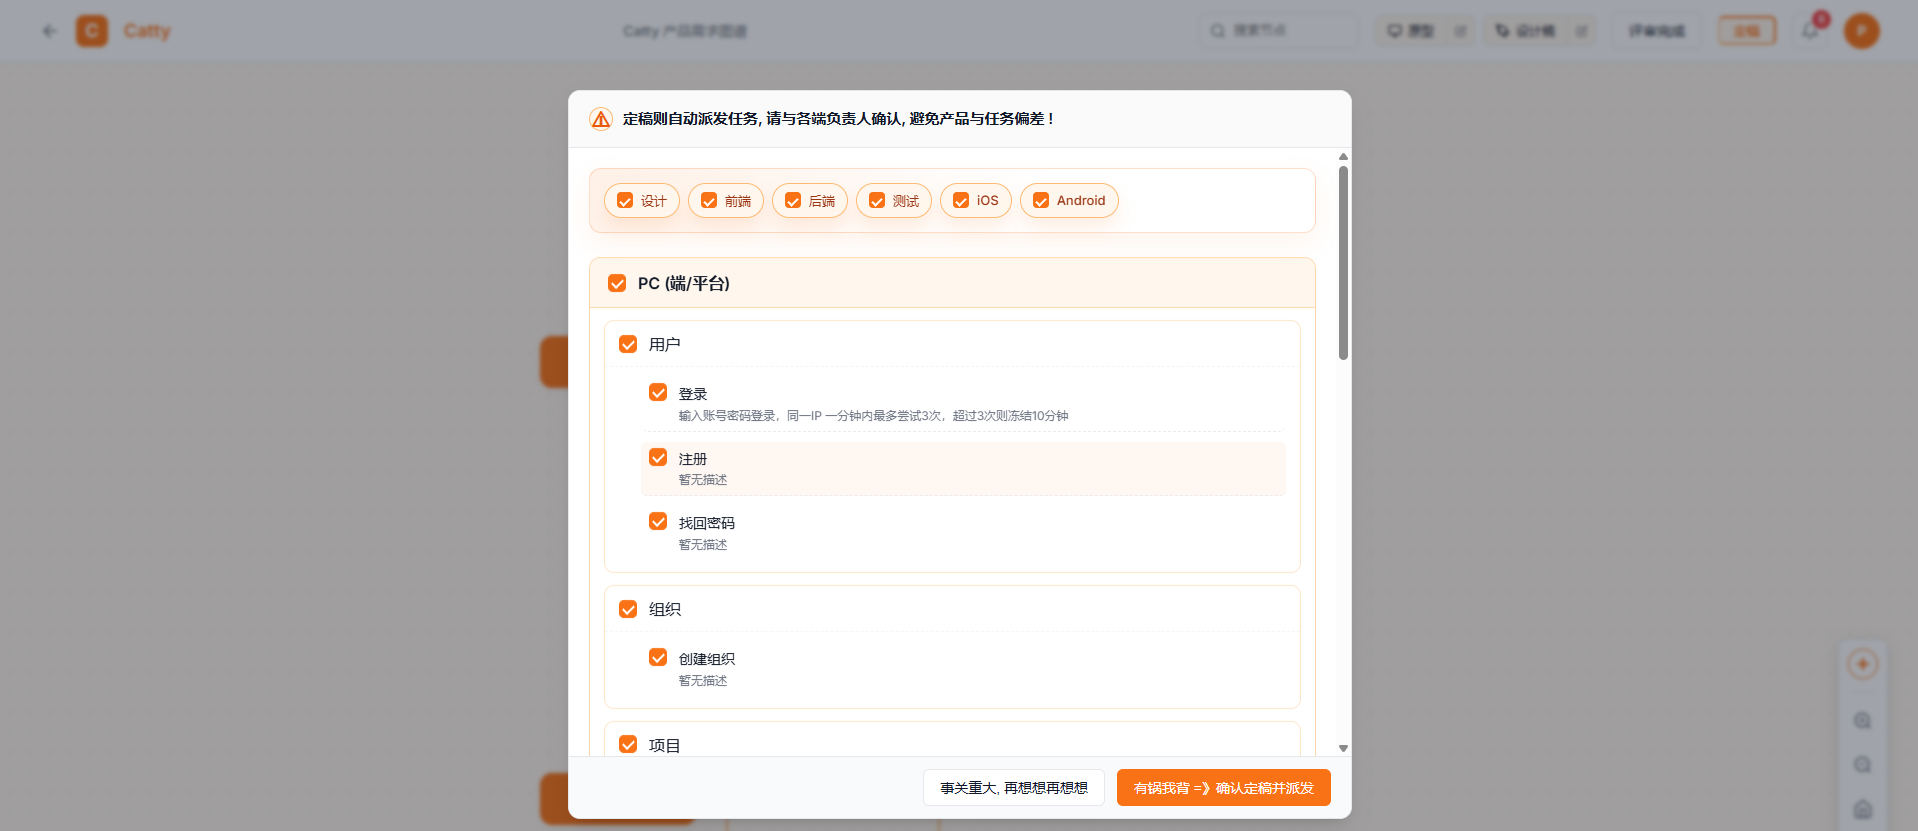Click 暂无描述 under 找回密码
Screen dimensions: 1918x831
pyautogui.click(x=703, y=545)
